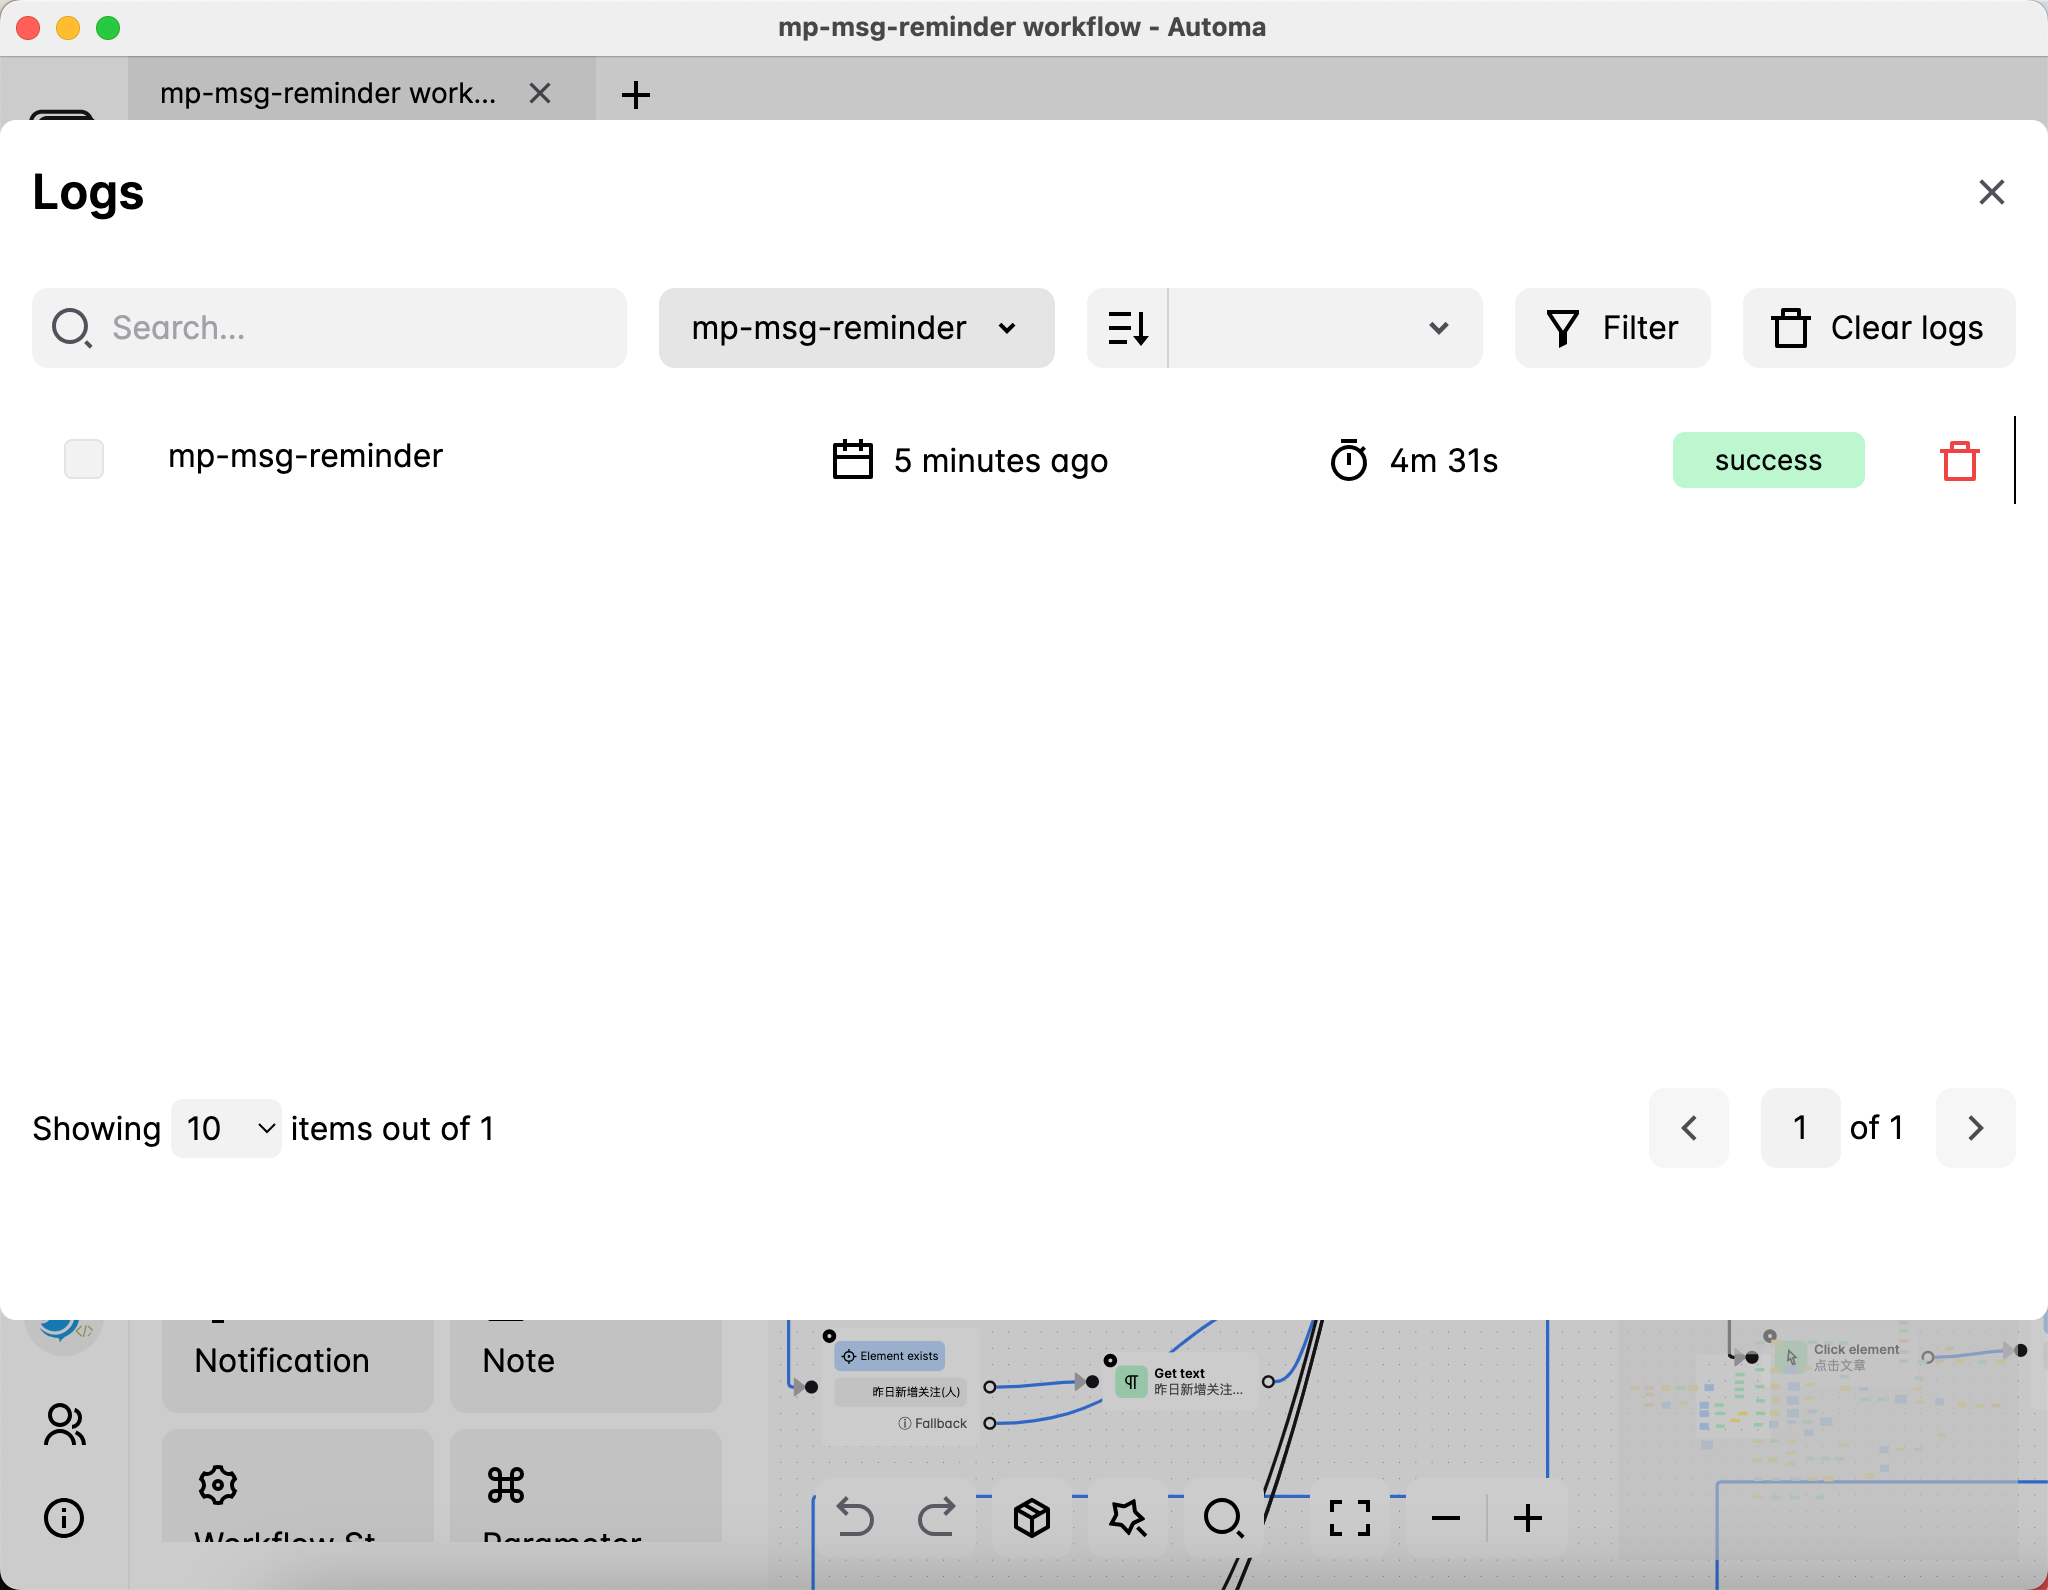Zoom out with the minus icon

[x=1445, y=1518]
